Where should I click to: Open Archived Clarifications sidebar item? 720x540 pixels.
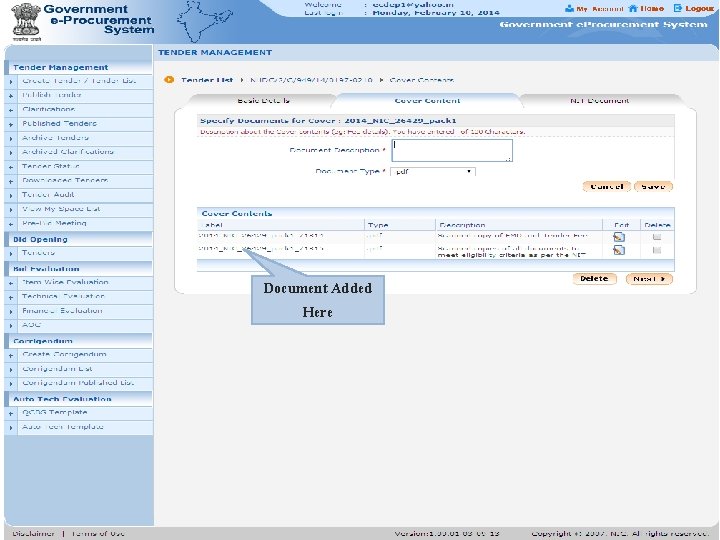pyautogui.click(x=68, y=152)
